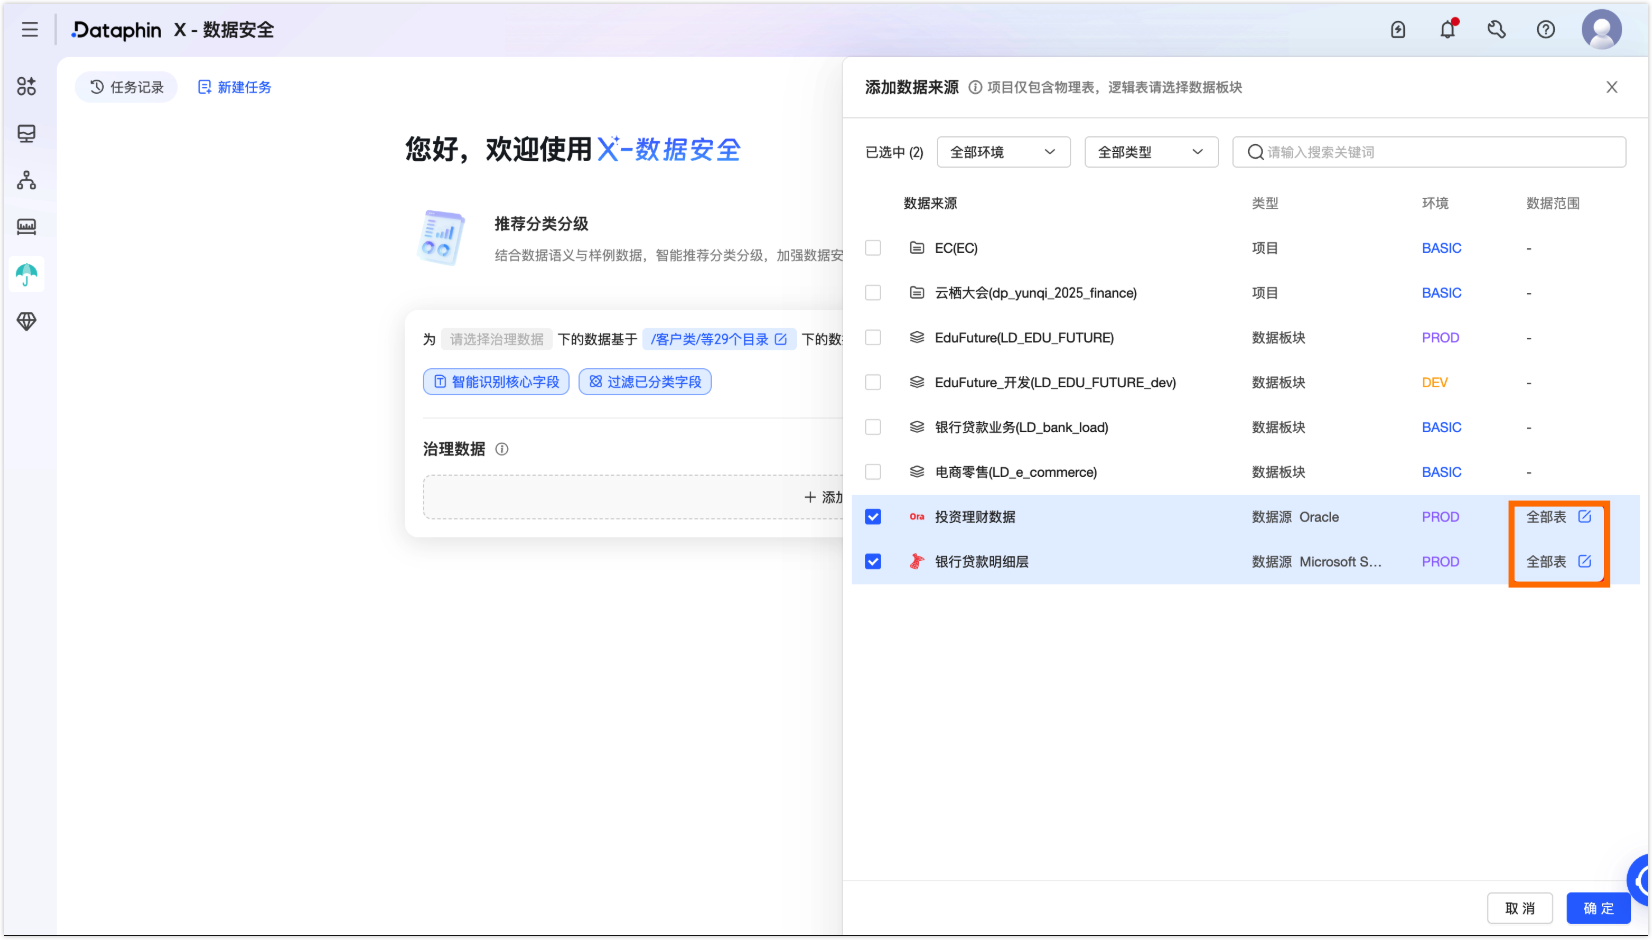Tick the 电商零售(LD_e_commerce) checkbox
This screenshot has width=1652, height=940.
pos(873,472)
